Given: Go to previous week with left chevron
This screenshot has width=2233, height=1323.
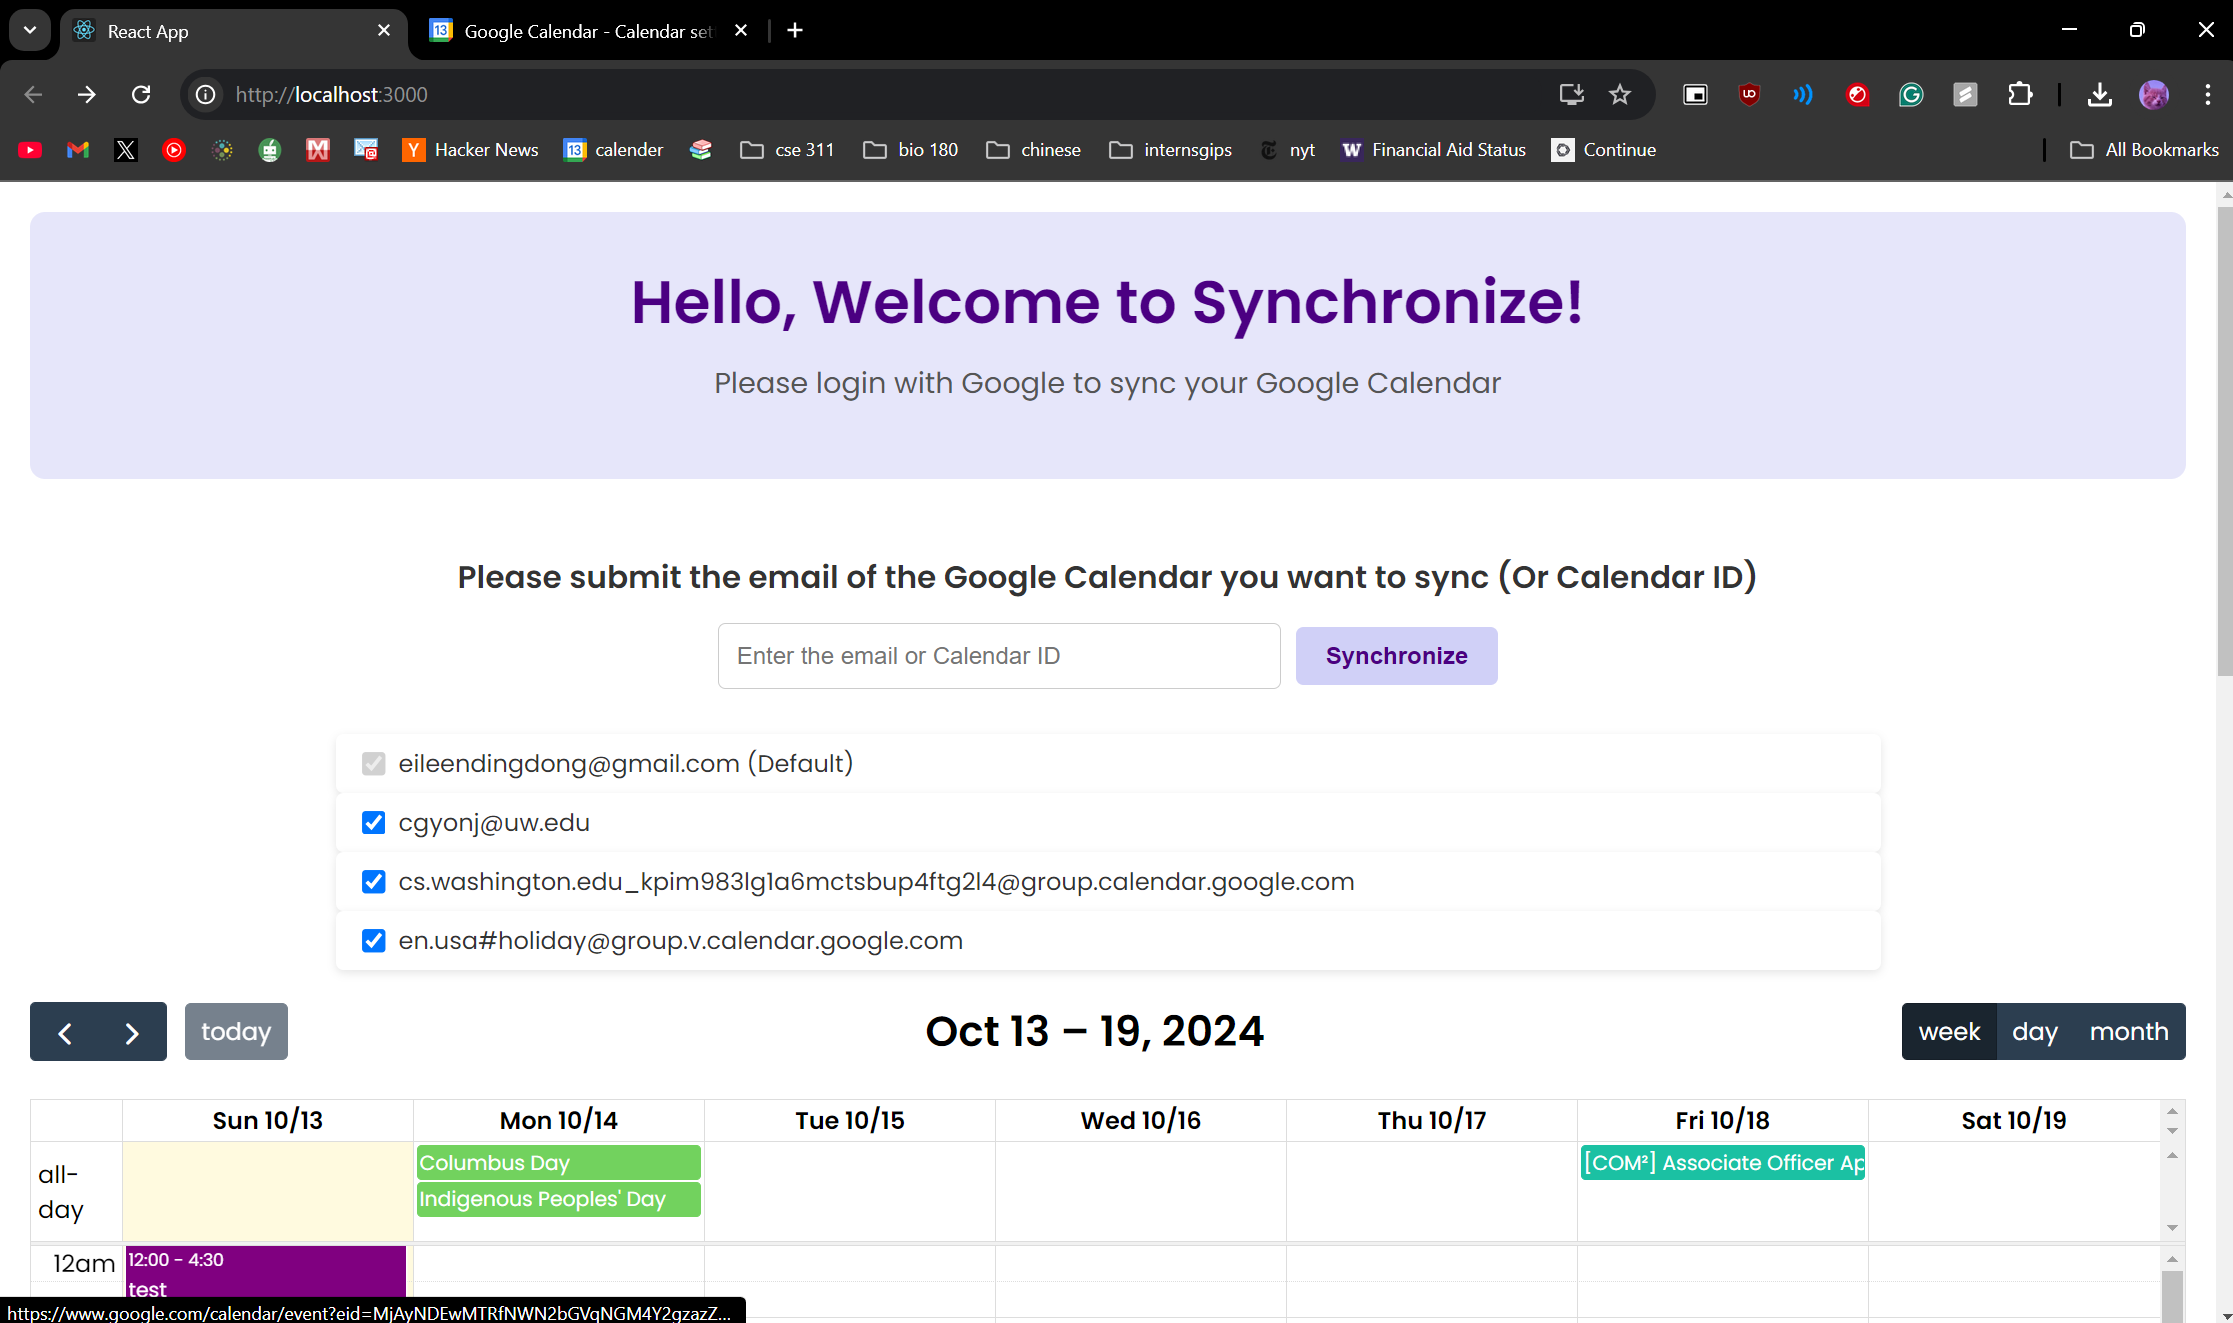Looking at the screenshot, I should coord(65,1032).
